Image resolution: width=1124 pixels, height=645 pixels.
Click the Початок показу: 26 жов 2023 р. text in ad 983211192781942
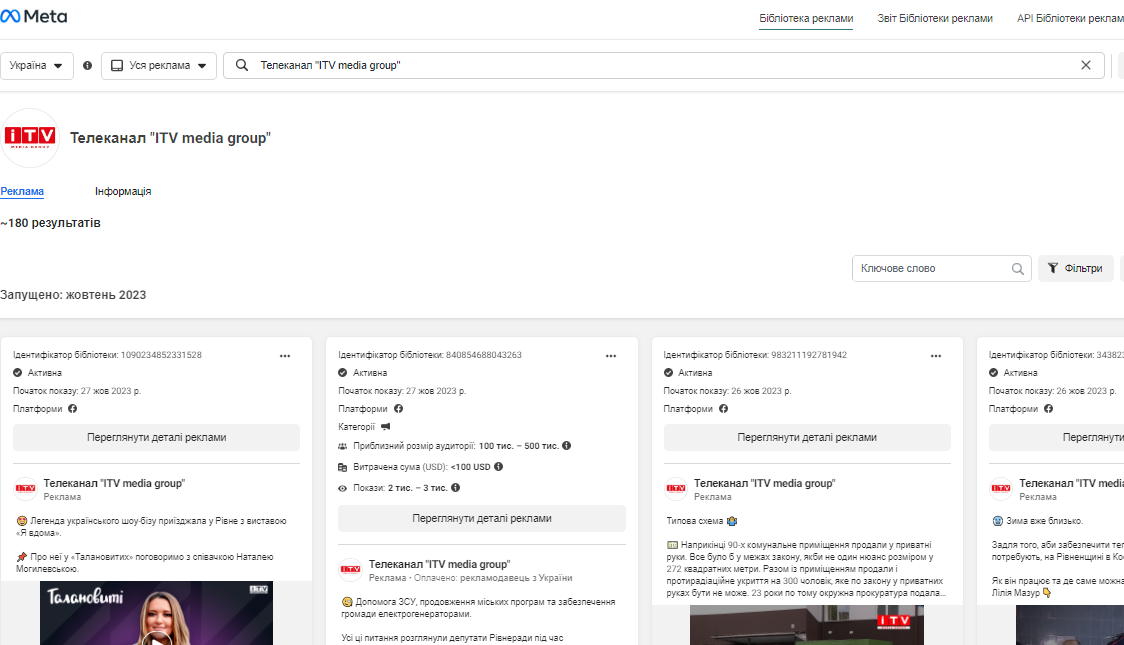coord(728,391)
